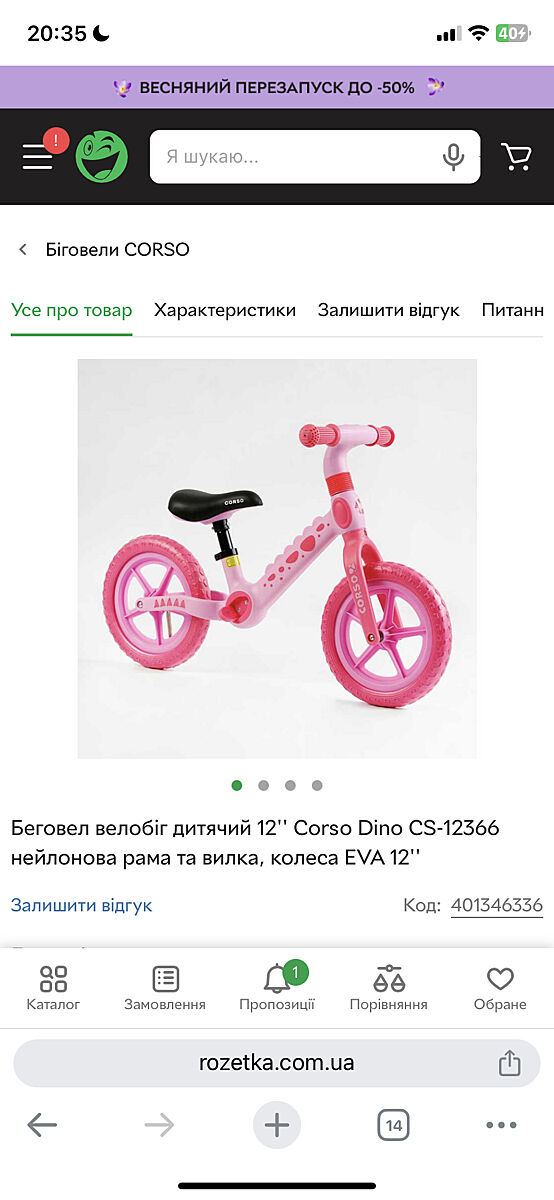Switch to the Характеристики tab
The height and width of the screenshot is (1200, 554).
click(x=225, y=310)
